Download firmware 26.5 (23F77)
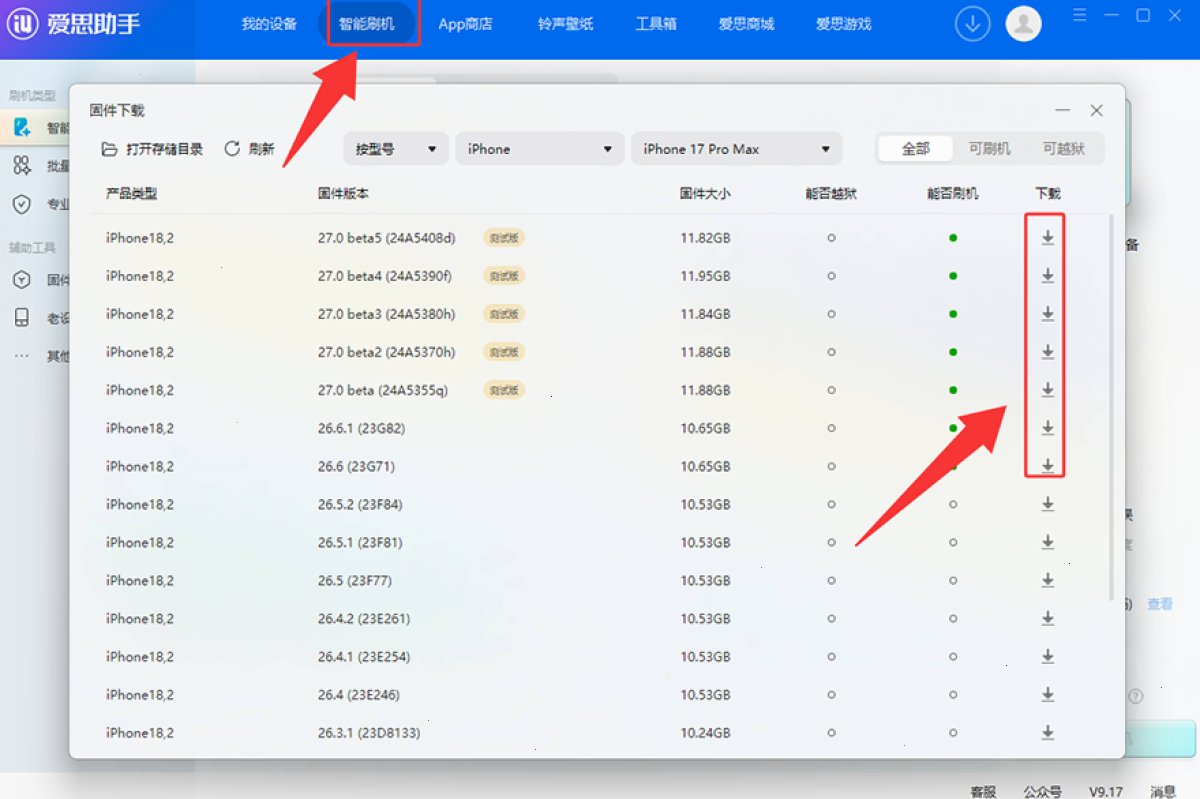The width and height of the screenshot is (1200, 799). click(1047, 580)
